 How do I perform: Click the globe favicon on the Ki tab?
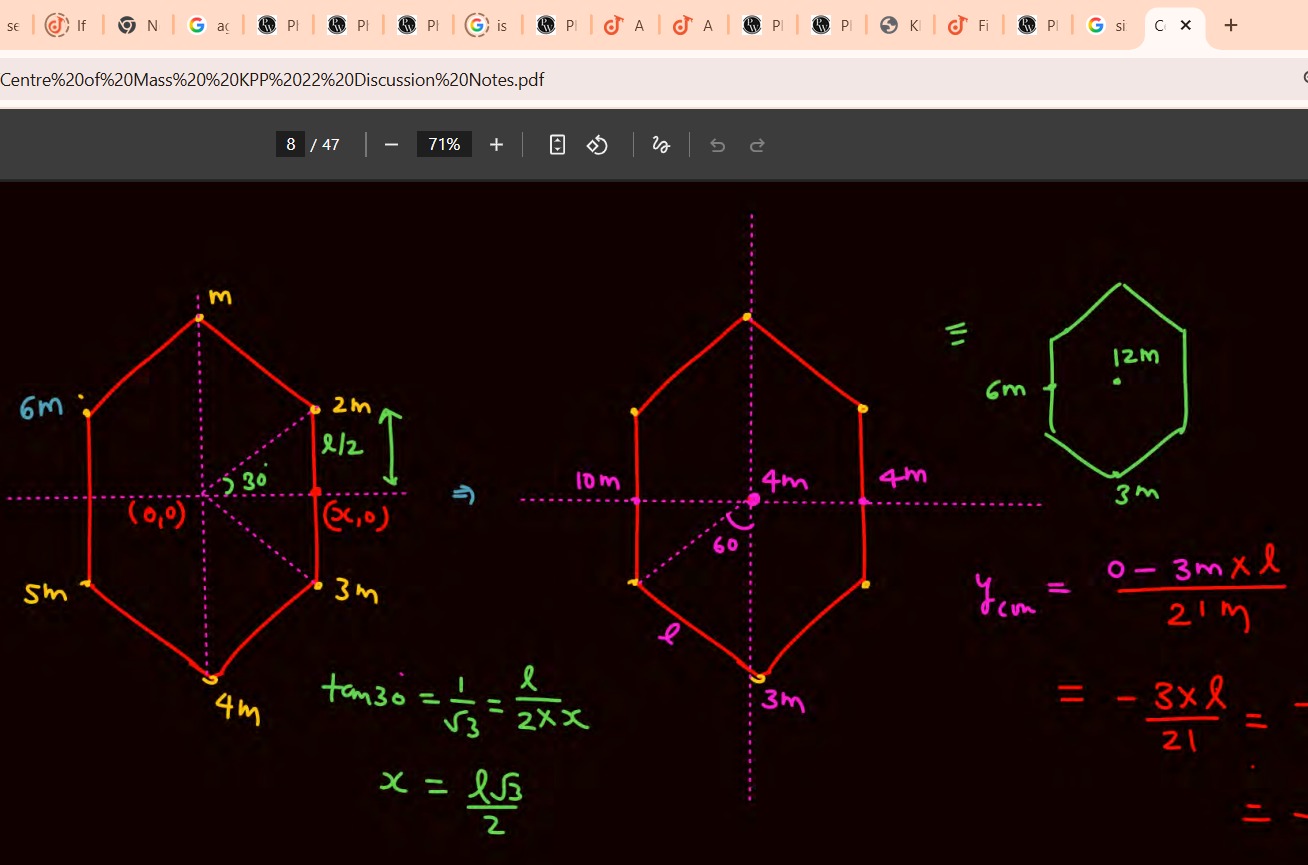[x=887, y=25]
